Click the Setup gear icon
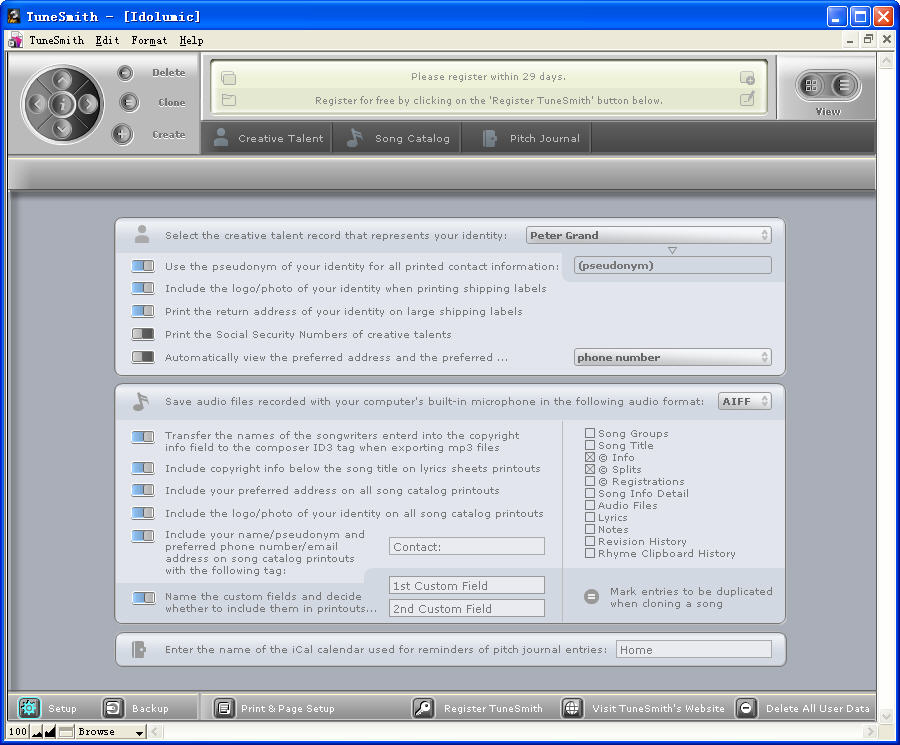This screenshot has width=900, height=745. pyautogui.click(x=29, y=708)
